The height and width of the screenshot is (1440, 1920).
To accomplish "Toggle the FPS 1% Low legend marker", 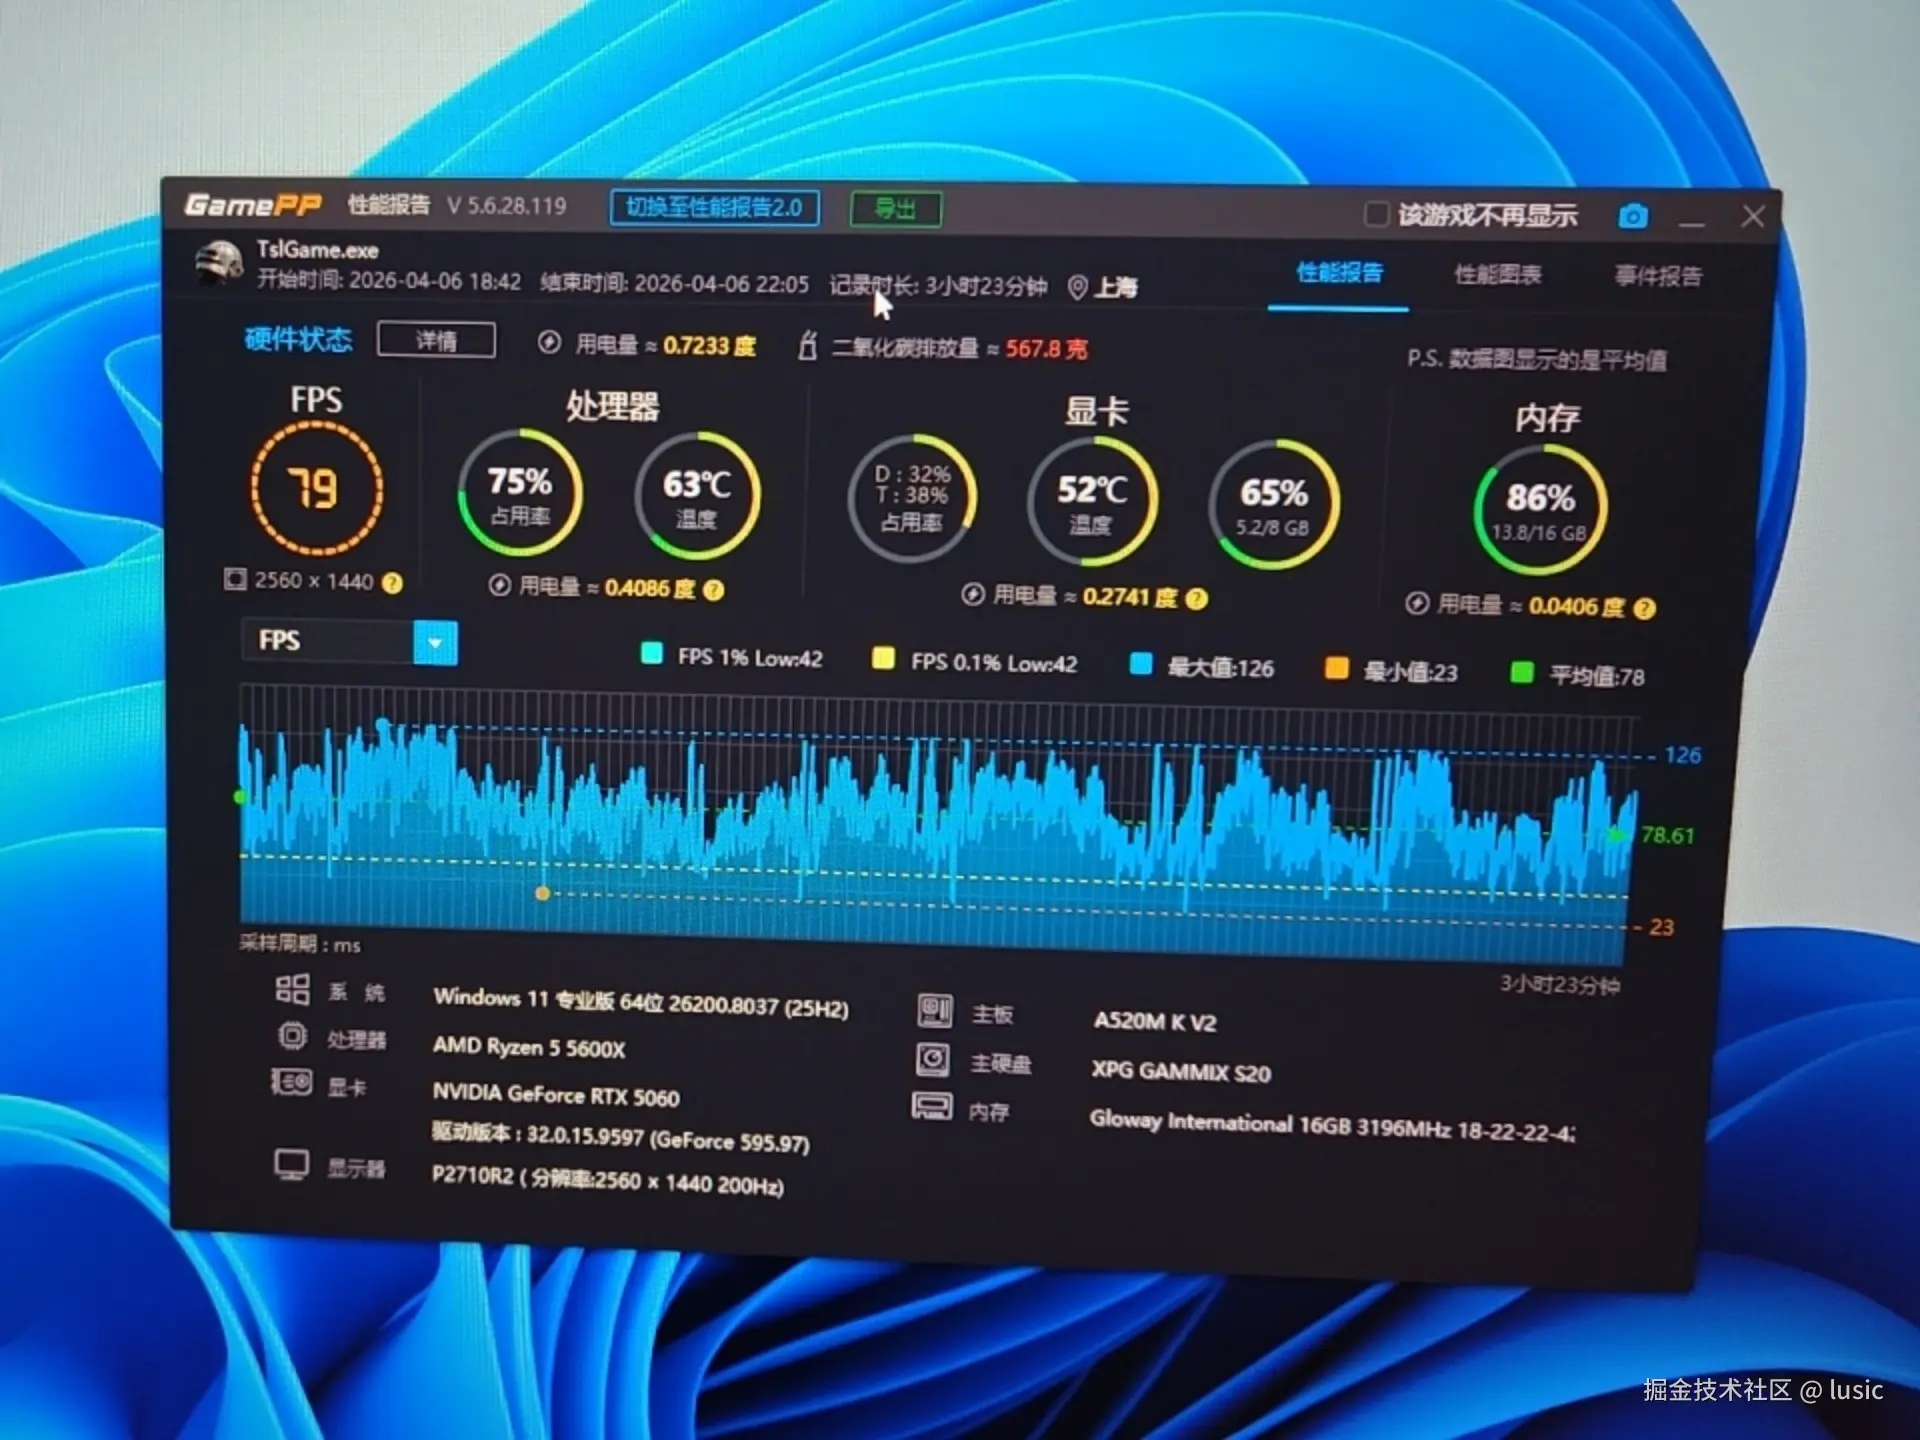I will click(651, 654).
